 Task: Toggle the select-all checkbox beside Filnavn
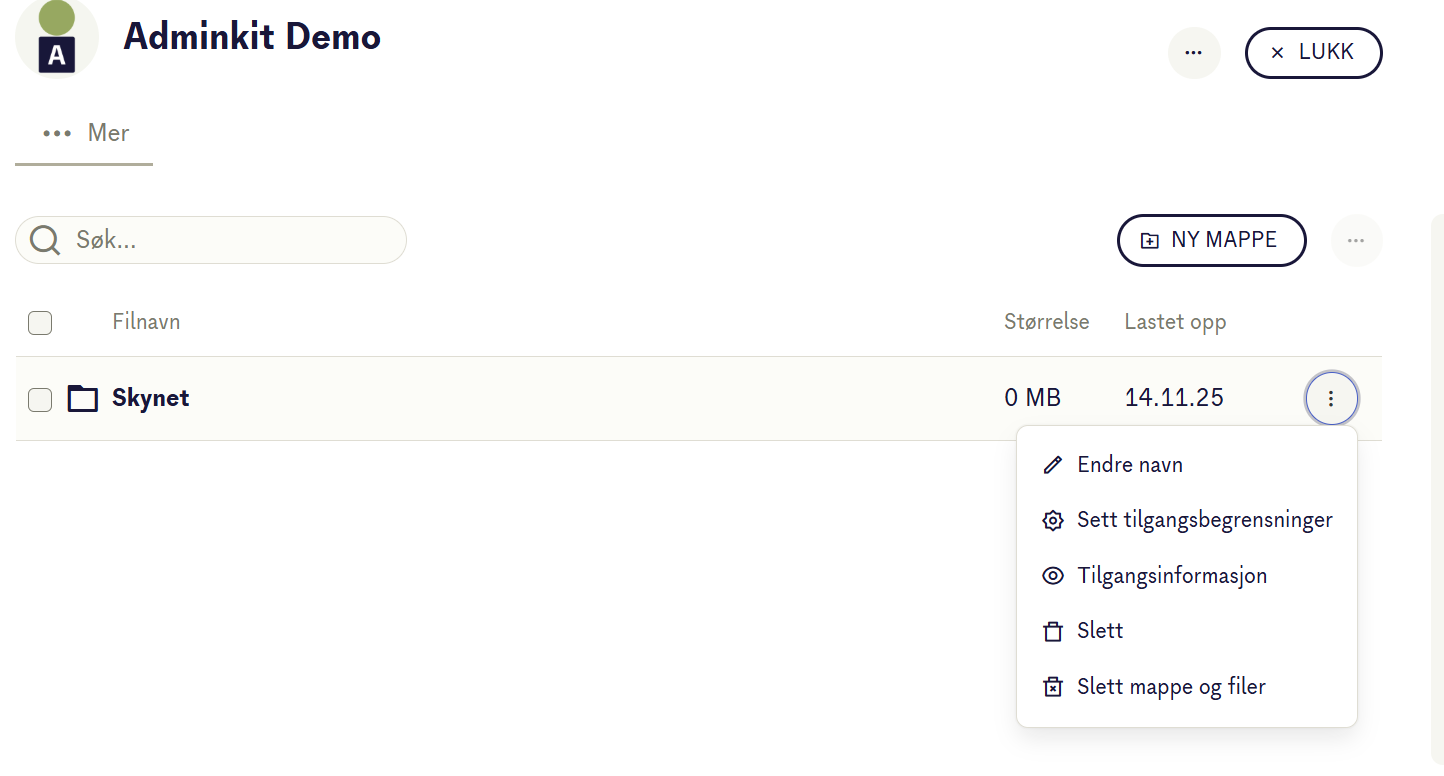[40, 322]
